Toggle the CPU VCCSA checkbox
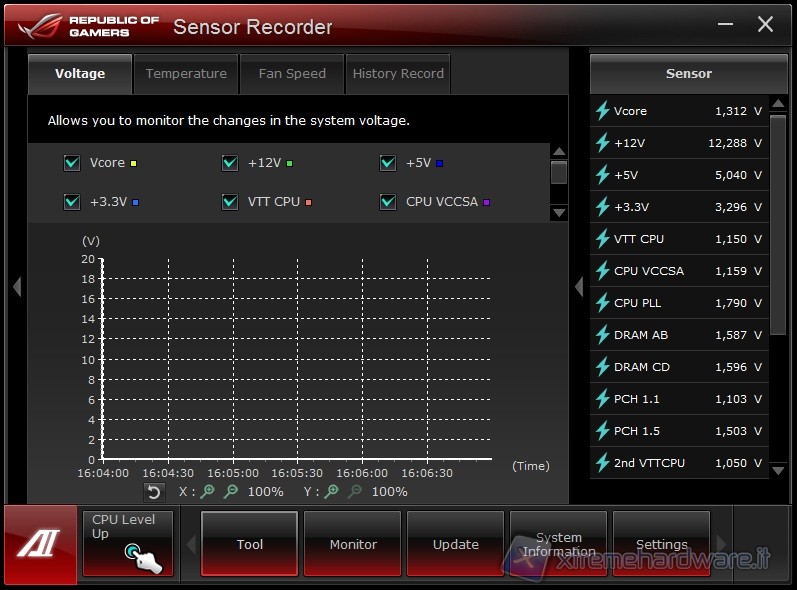Image resolution: width=797 pixels, height=590 pixels. coord(388,202)
